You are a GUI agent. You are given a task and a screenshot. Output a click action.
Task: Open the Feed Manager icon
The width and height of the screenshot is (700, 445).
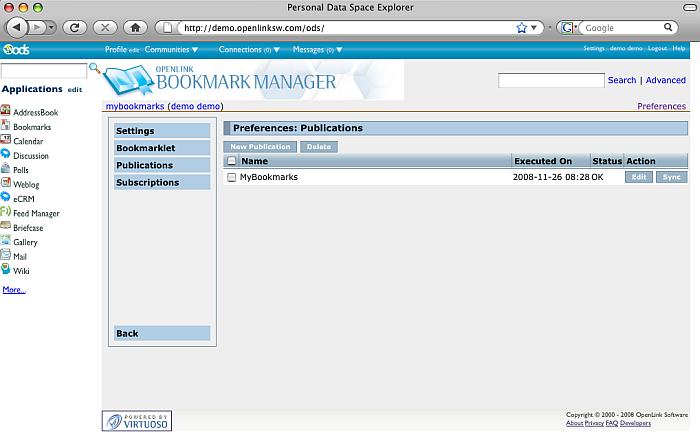(x=6, y=213)
